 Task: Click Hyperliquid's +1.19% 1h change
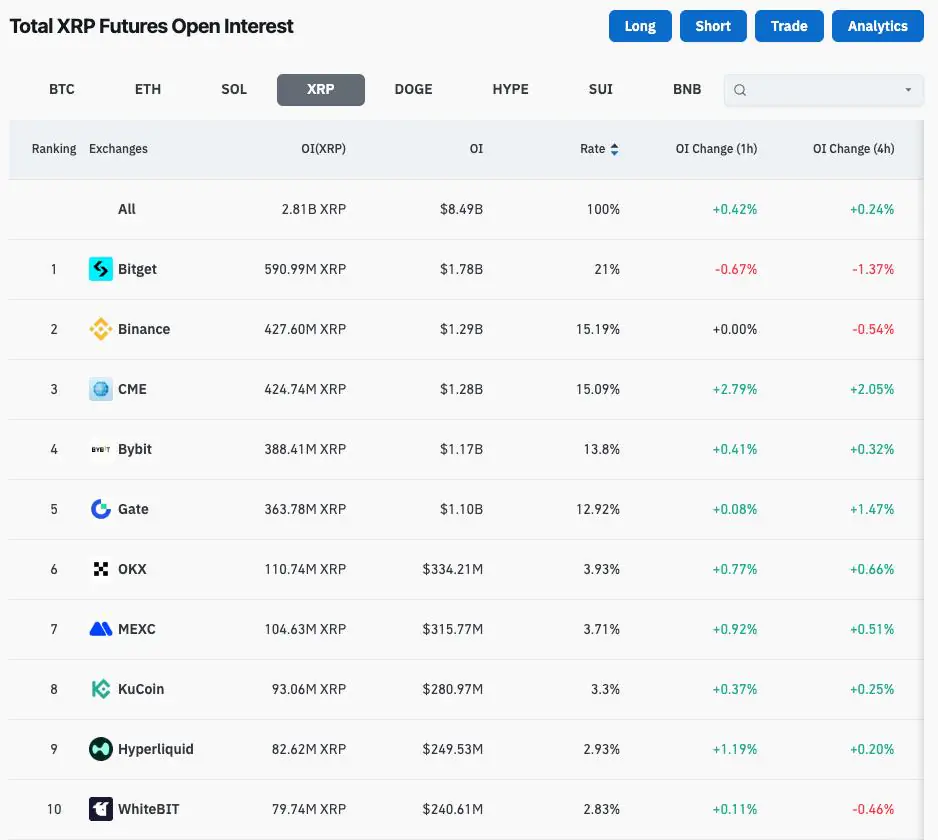[x=735, y=749]
